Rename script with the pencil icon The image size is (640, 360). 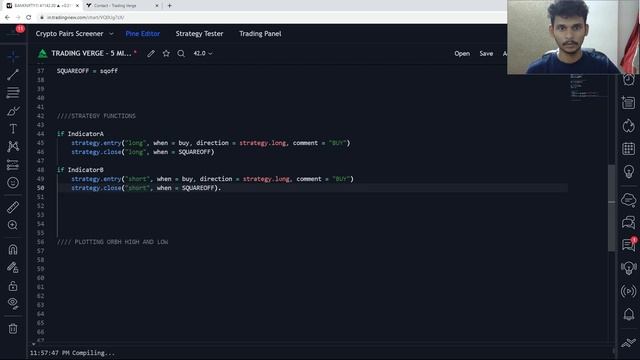(x=151, y=53)
